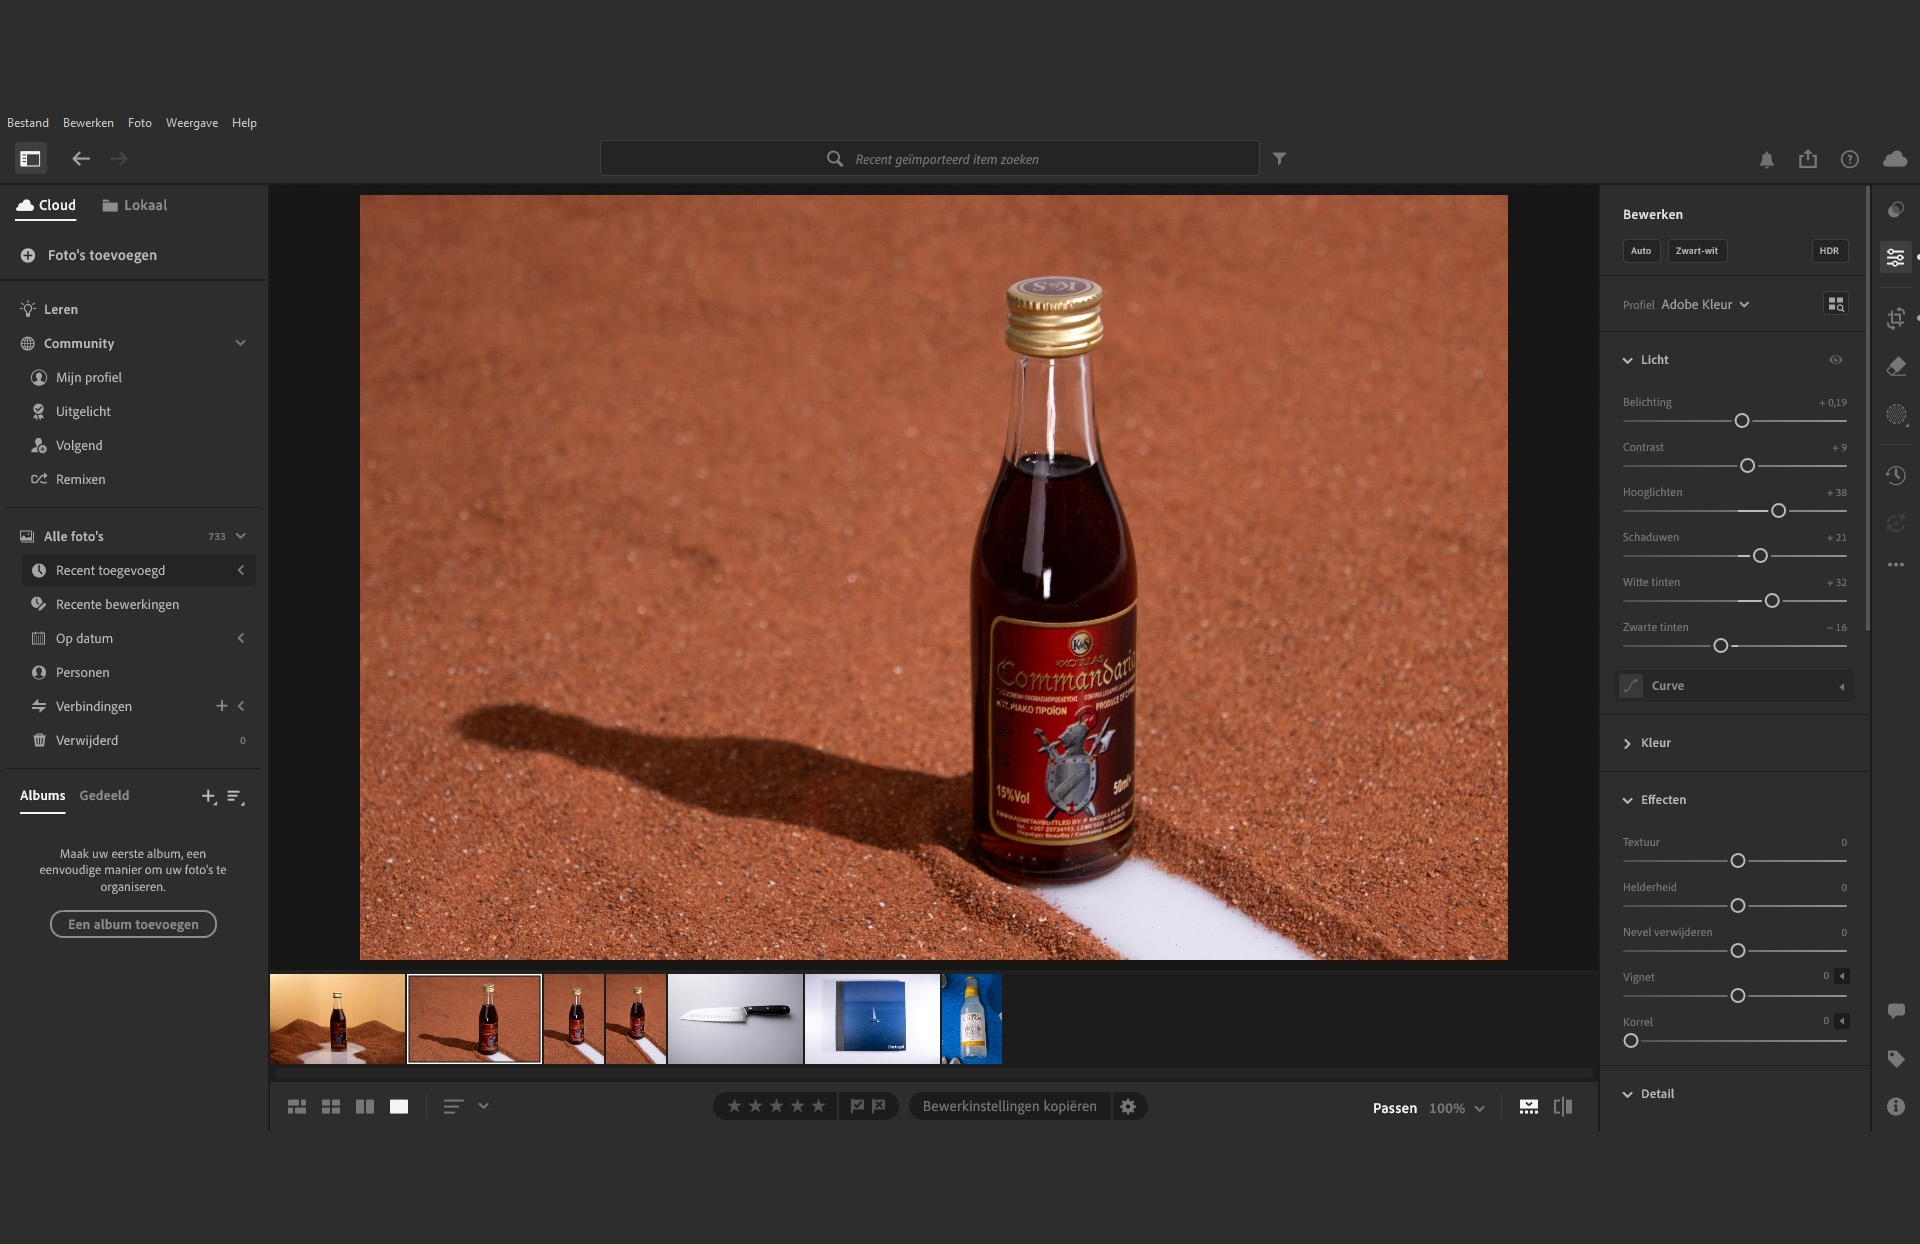Apply Auto adjustments
The image size is (1920, 1244).
tap(1641, 251)
